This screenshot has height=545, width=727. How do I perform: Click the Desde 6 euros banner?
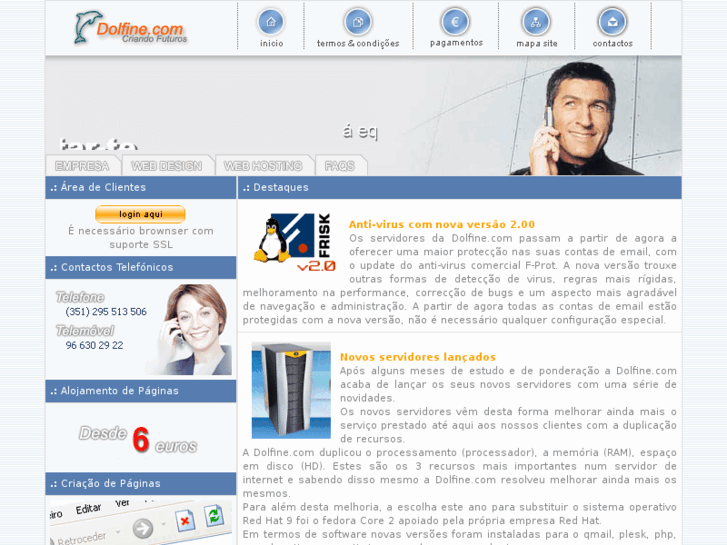pyautogui.click(x=138, y=439)
